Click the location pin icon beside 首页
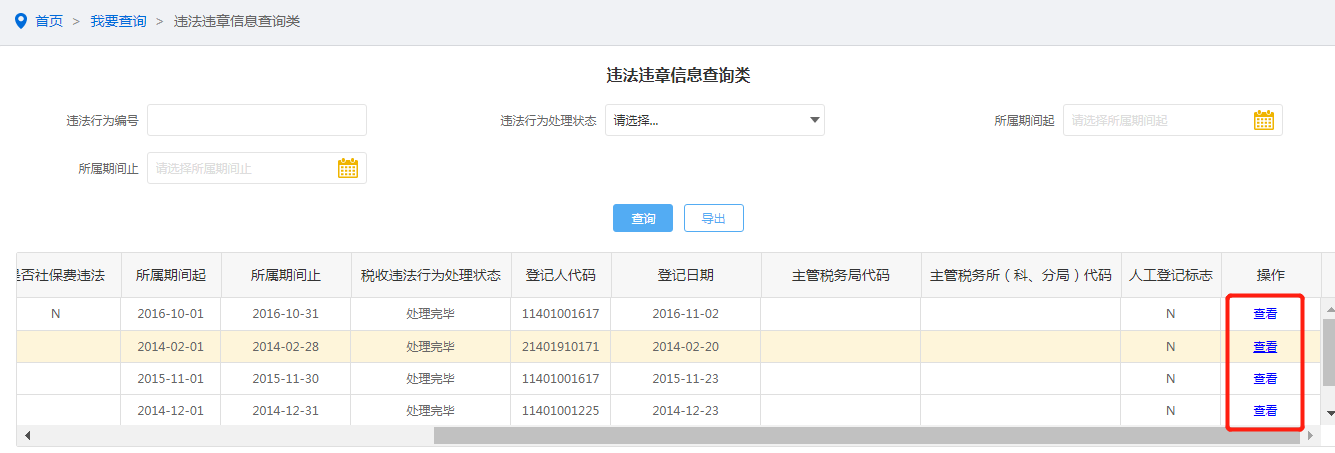The image size is (1335, 453). coord(21,21)
